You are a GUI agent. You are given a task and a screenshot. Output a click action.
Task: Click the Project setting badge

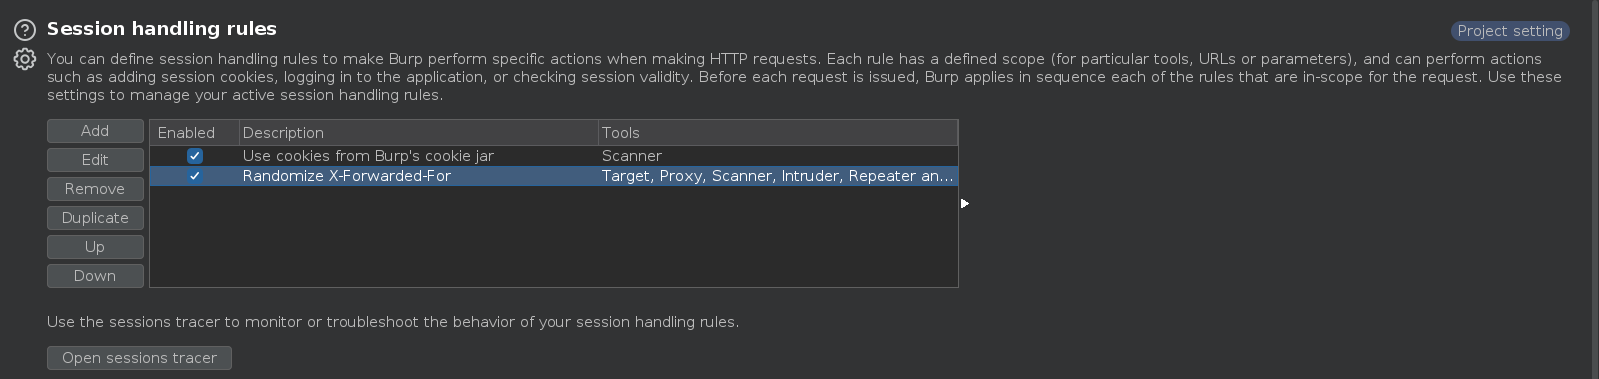[1510, 31]
